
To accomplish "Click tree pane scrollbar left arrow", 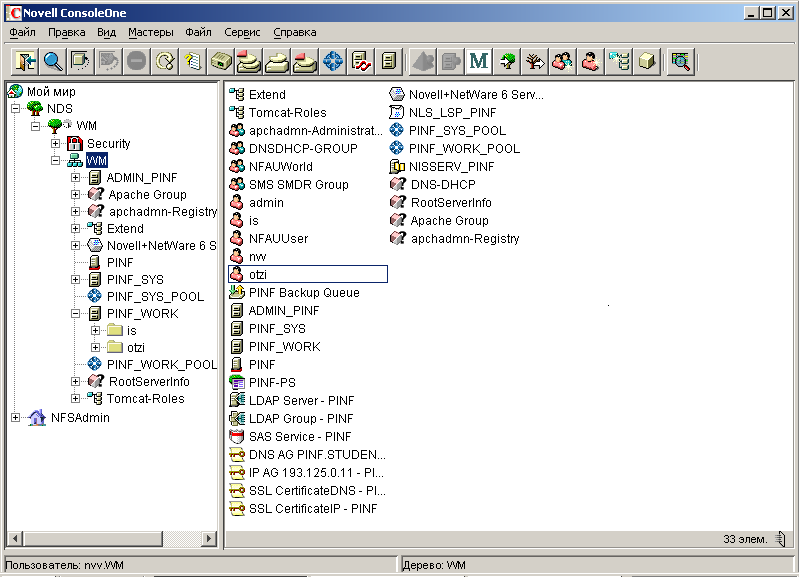I will point(15,538).
